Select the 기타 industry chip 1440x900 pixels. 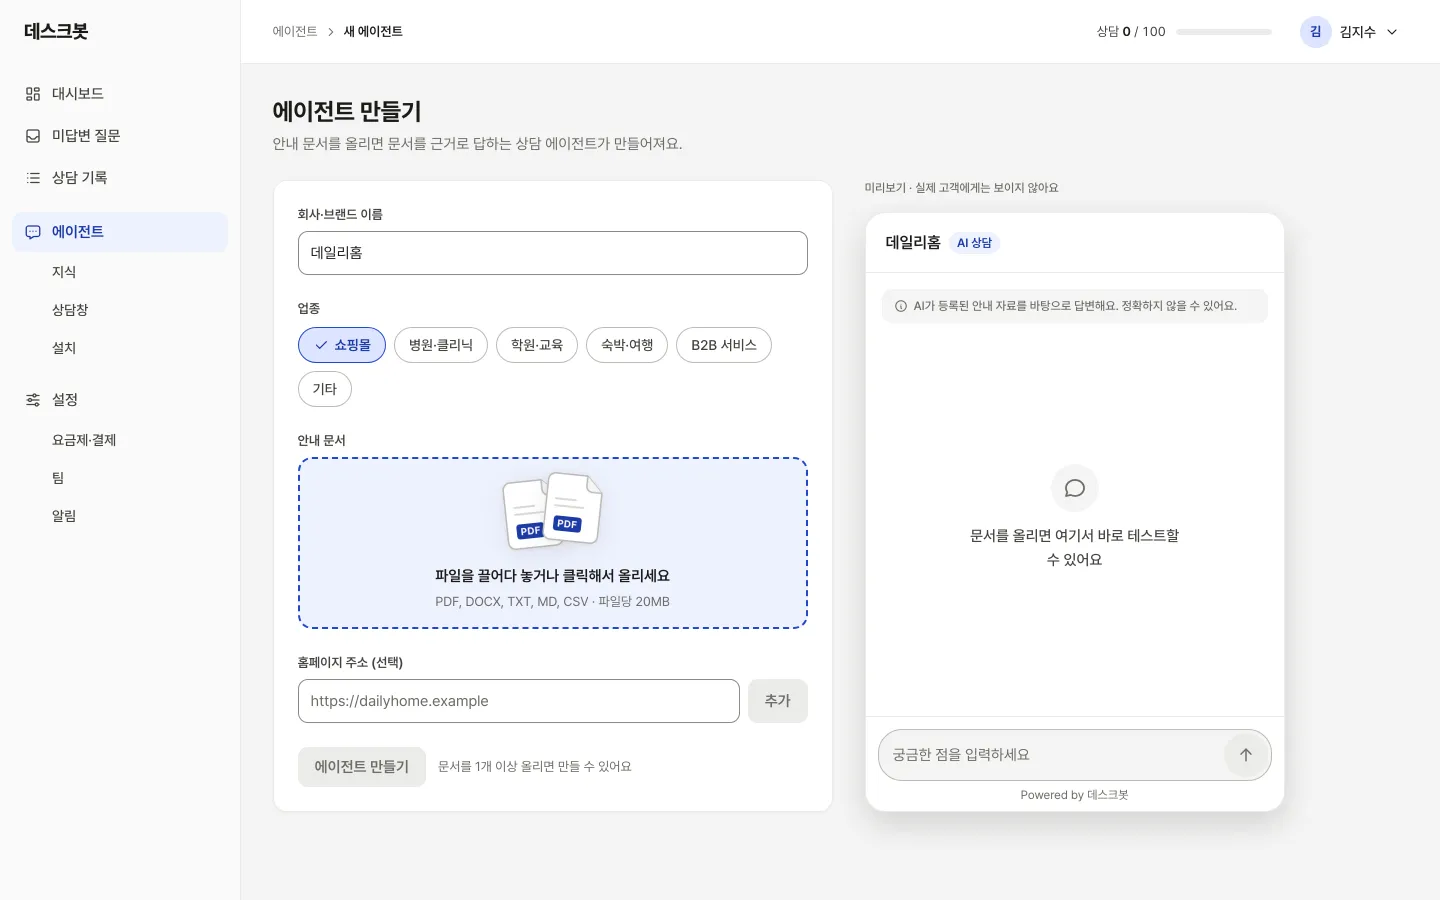coord(325,389)
